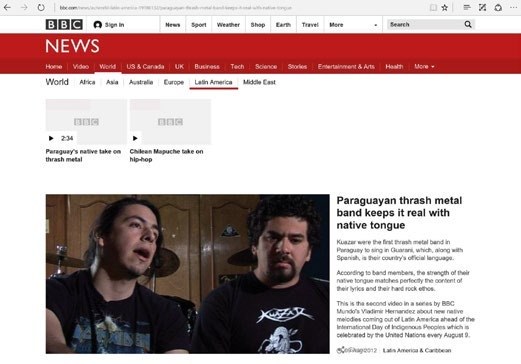Viewport: 521px width, 364px height.
Task: Go to Video in news navigation
Action: coord(81,67)
